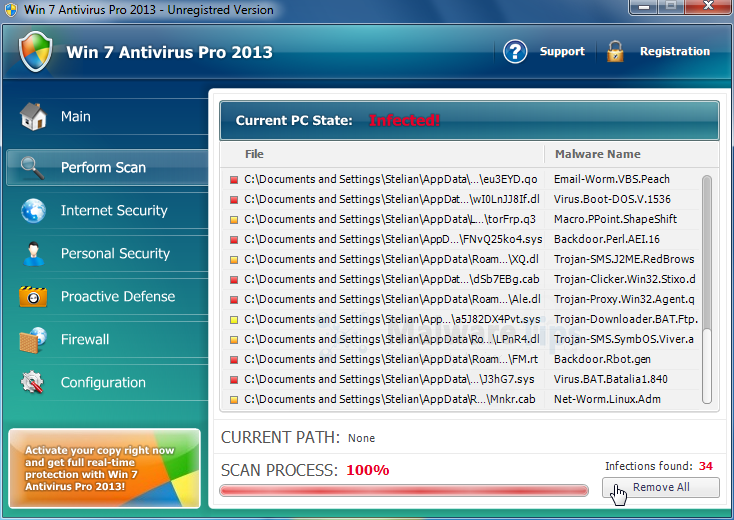Click red severity square for FNvQ25ko4.sys

[x=234, y=240]
